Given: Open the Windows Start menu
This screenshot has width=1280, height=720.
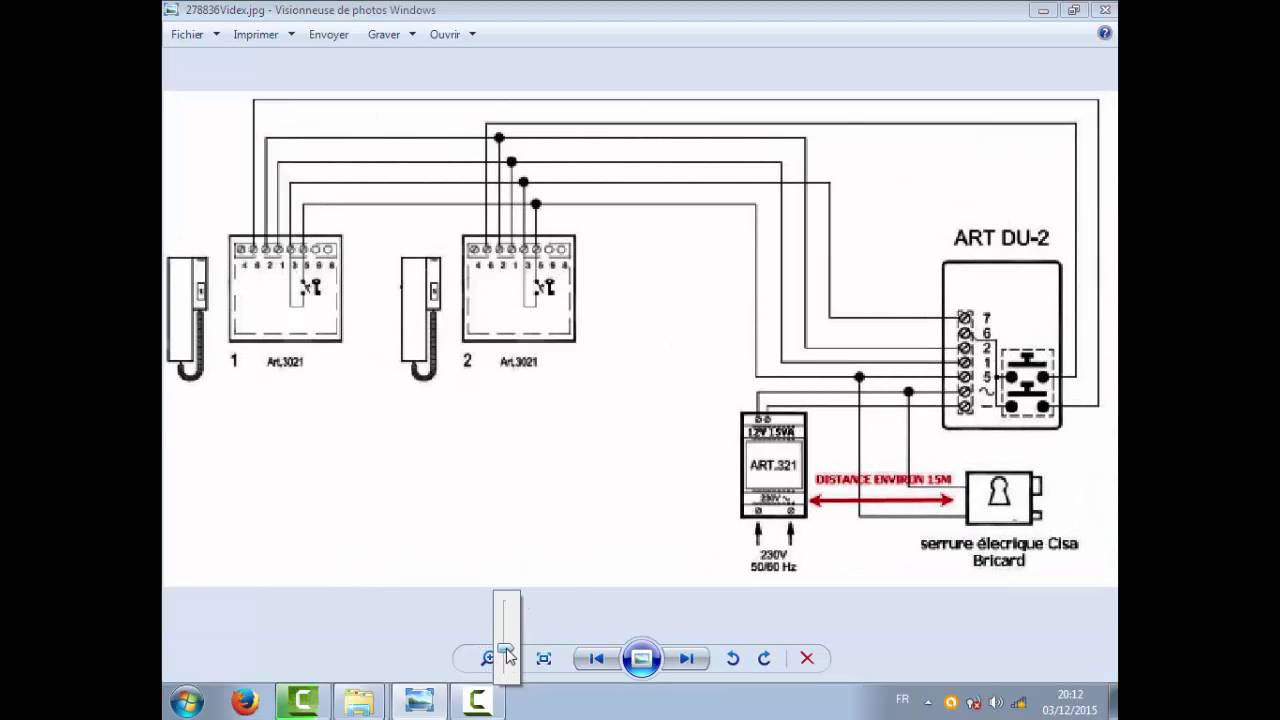Looking at the screenshot, I should click(x=187, y=702).
